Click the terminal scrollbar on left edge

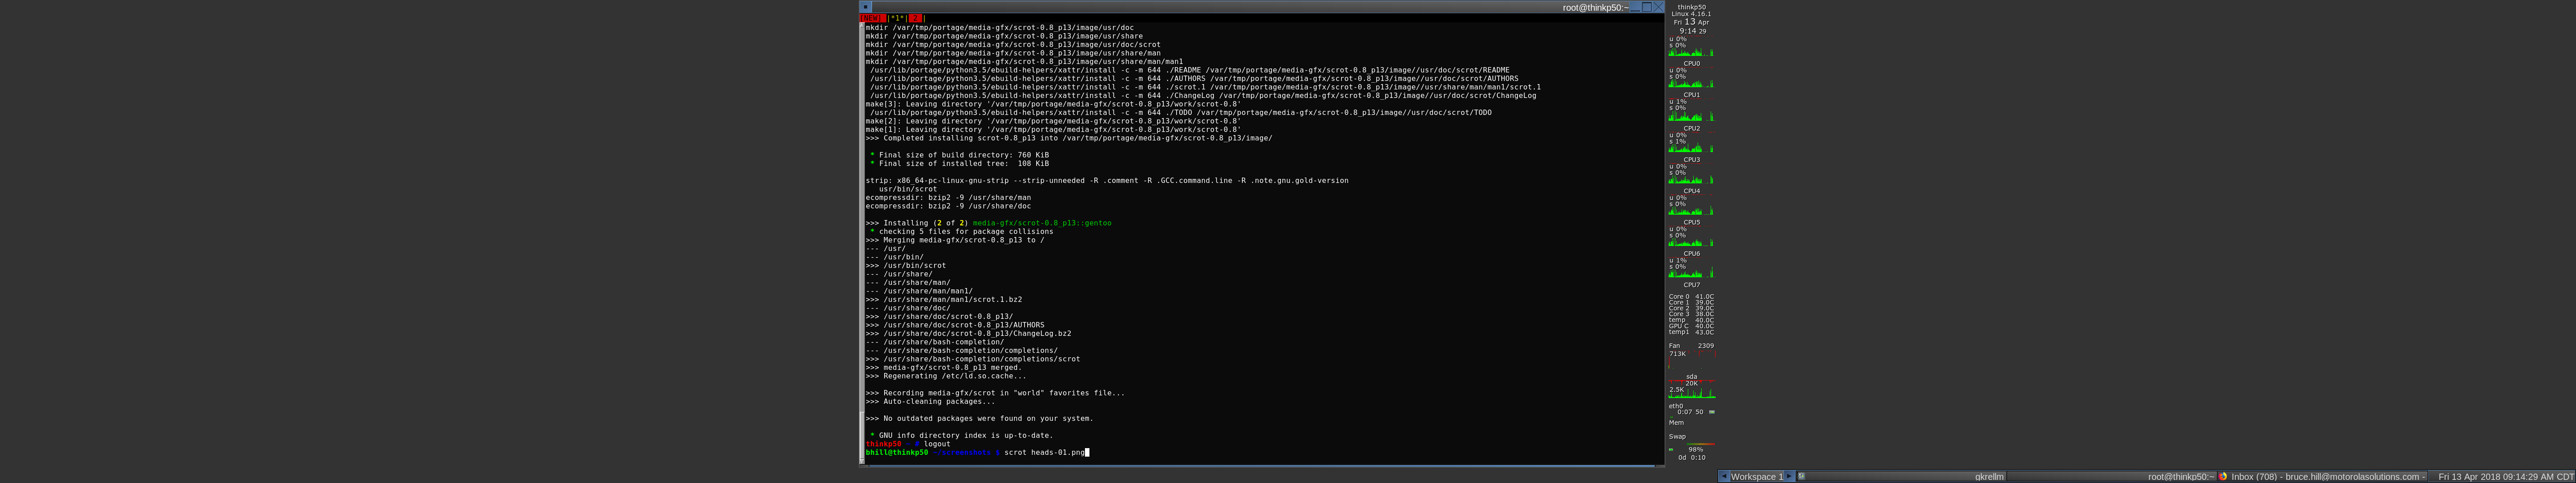click(x=861, y=243)
